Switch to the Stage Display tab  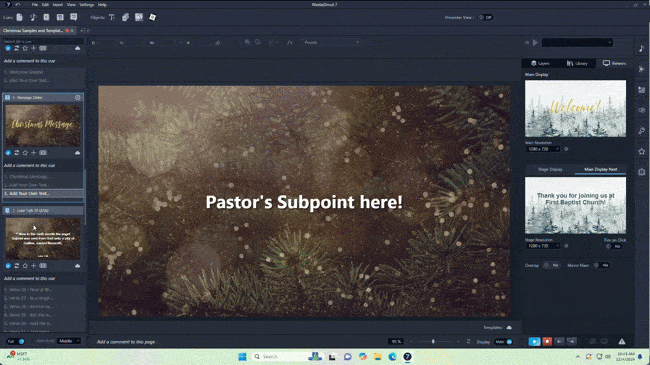click(550, 169)
